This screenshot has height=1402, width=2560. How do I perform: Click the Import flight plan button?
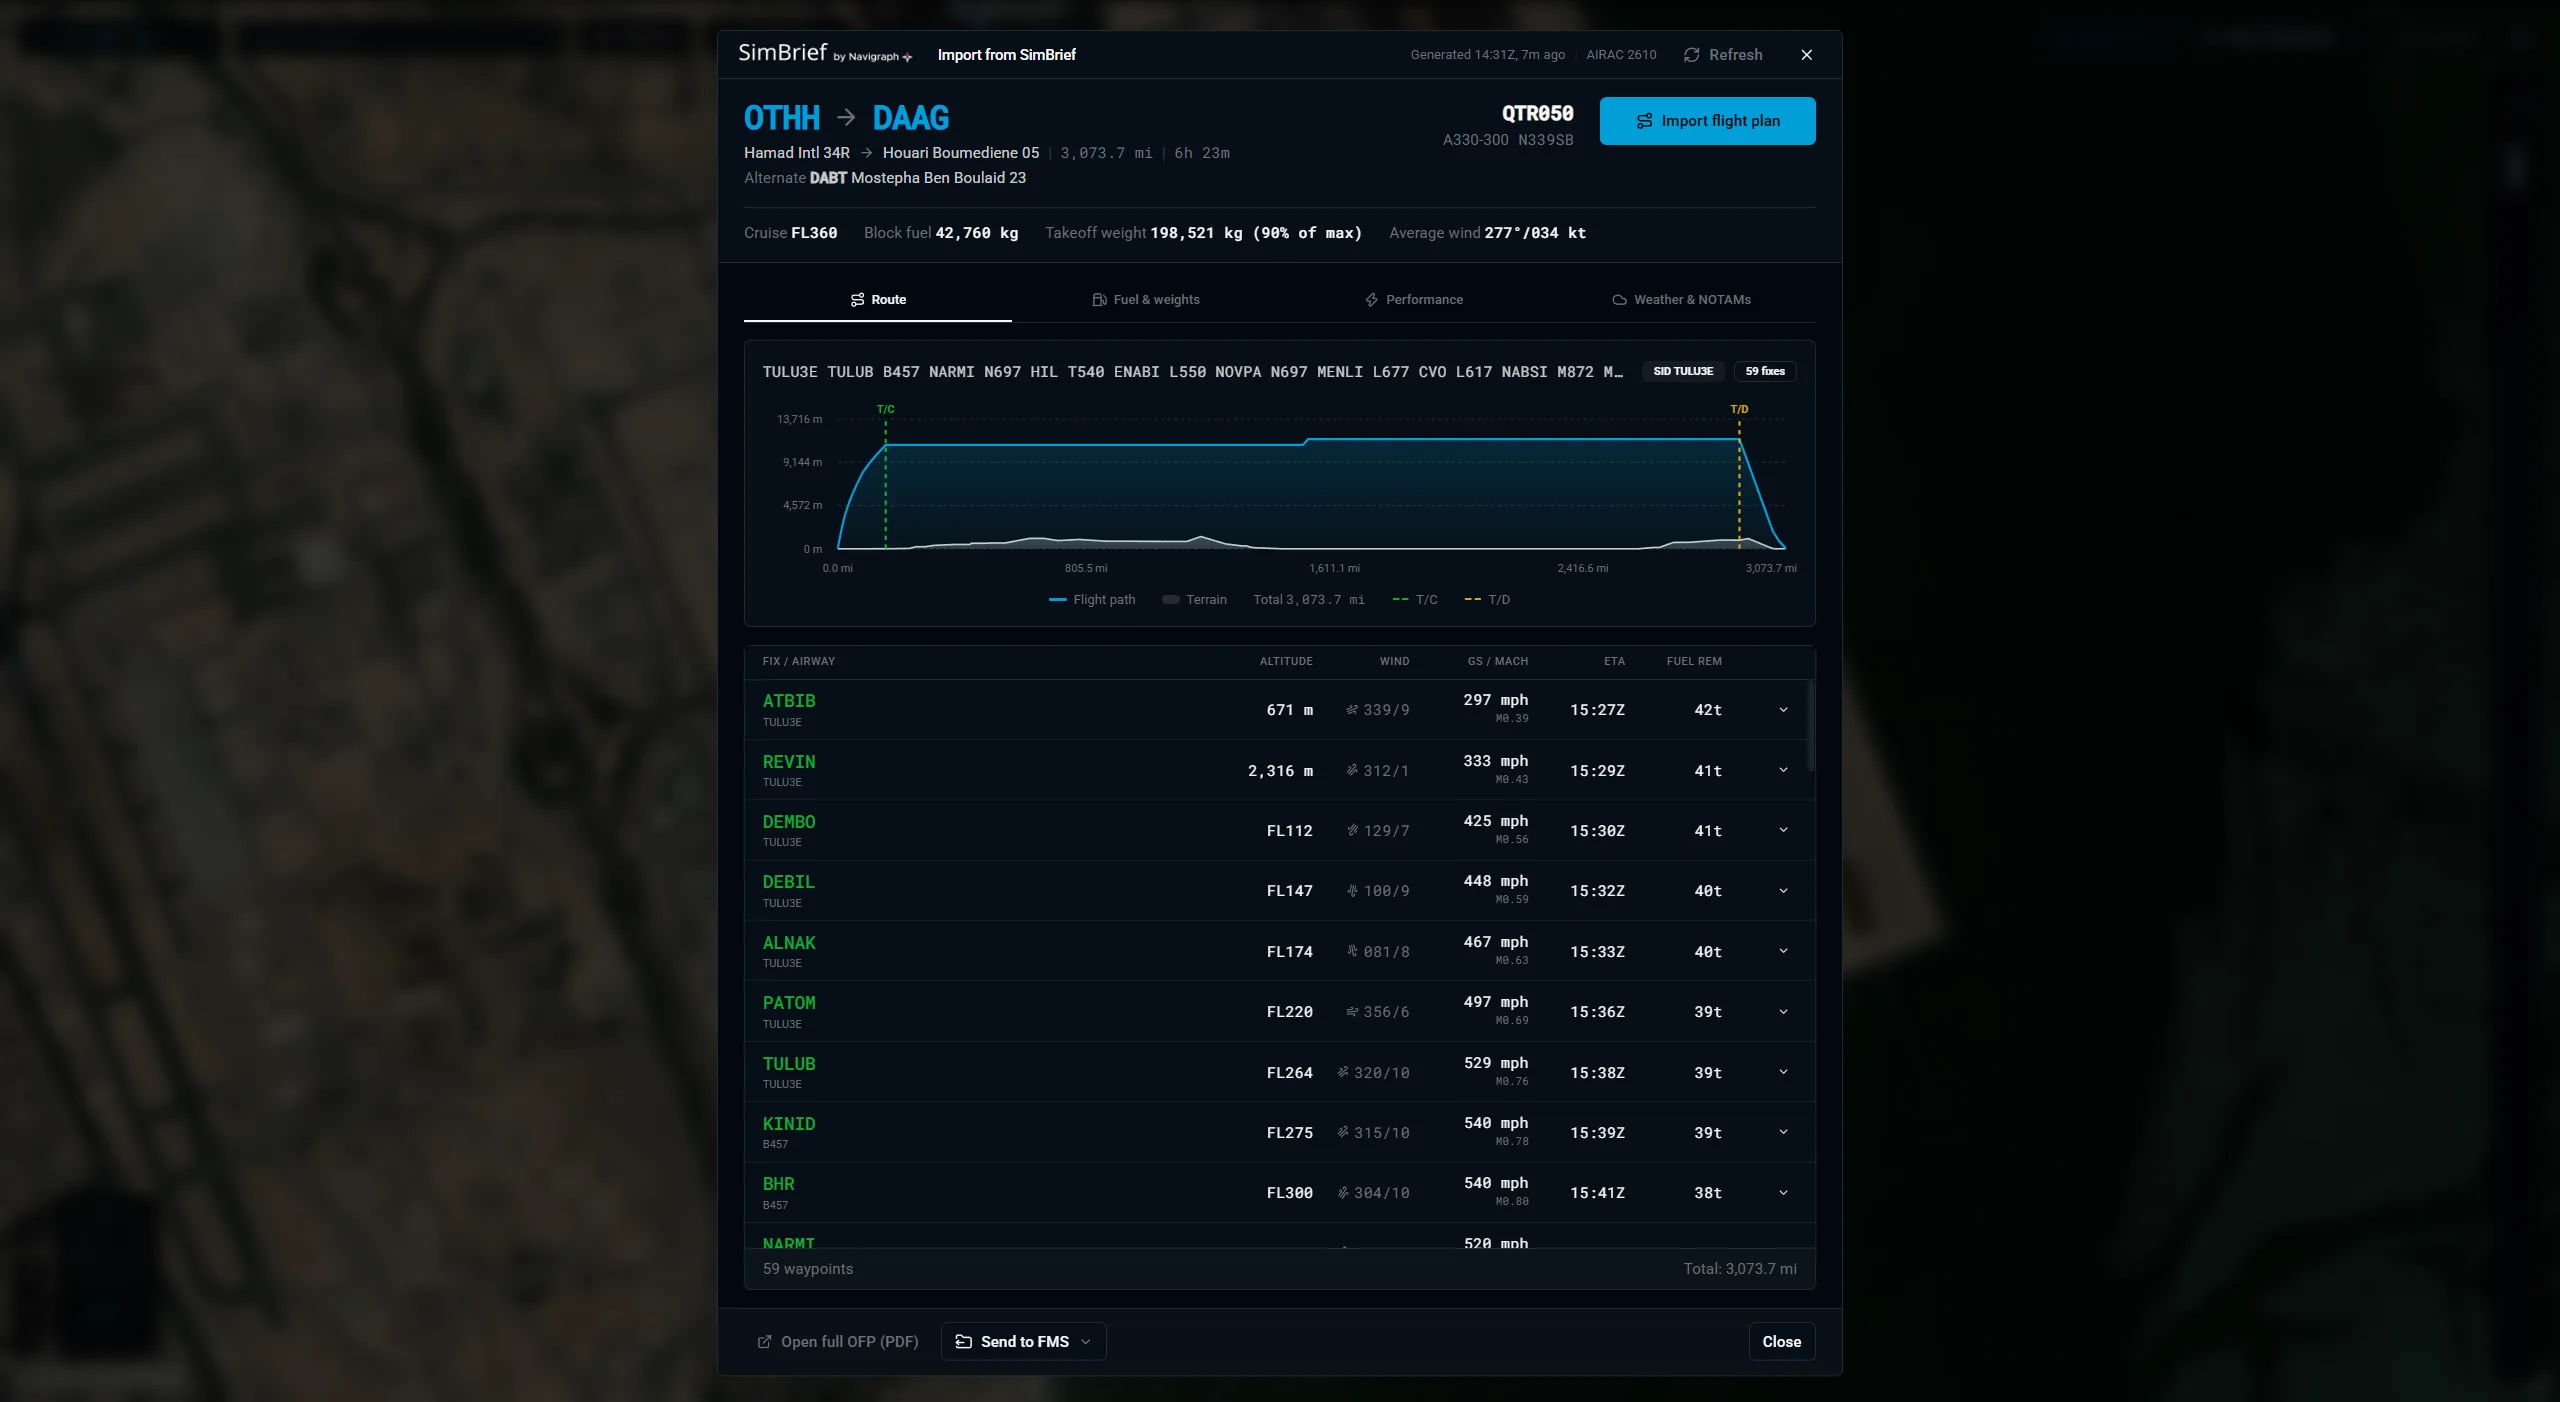tap(1707, 121)
